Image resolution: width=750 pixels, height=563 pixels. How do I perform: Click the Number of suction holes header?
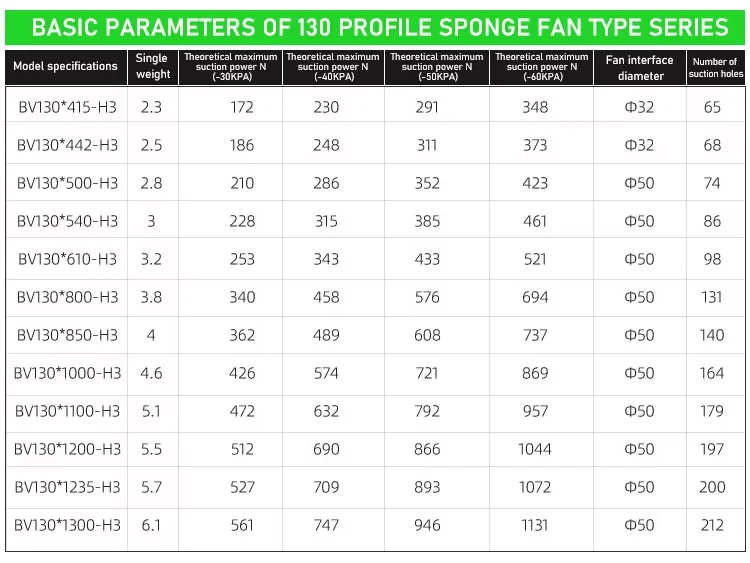[x=715, y=67]
